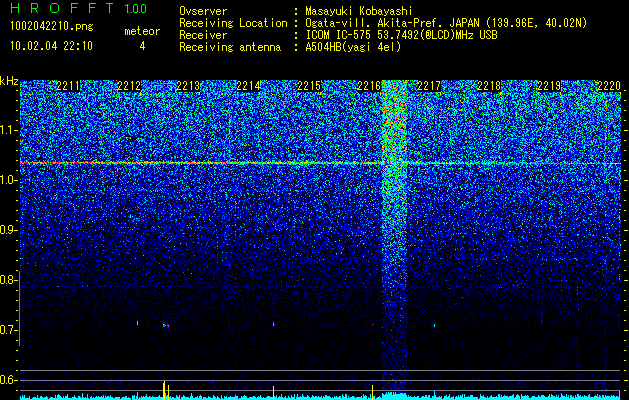Click the 0.6 kHz axis label
The height and width of the screenshot is (400, 629).
[8, 380]
